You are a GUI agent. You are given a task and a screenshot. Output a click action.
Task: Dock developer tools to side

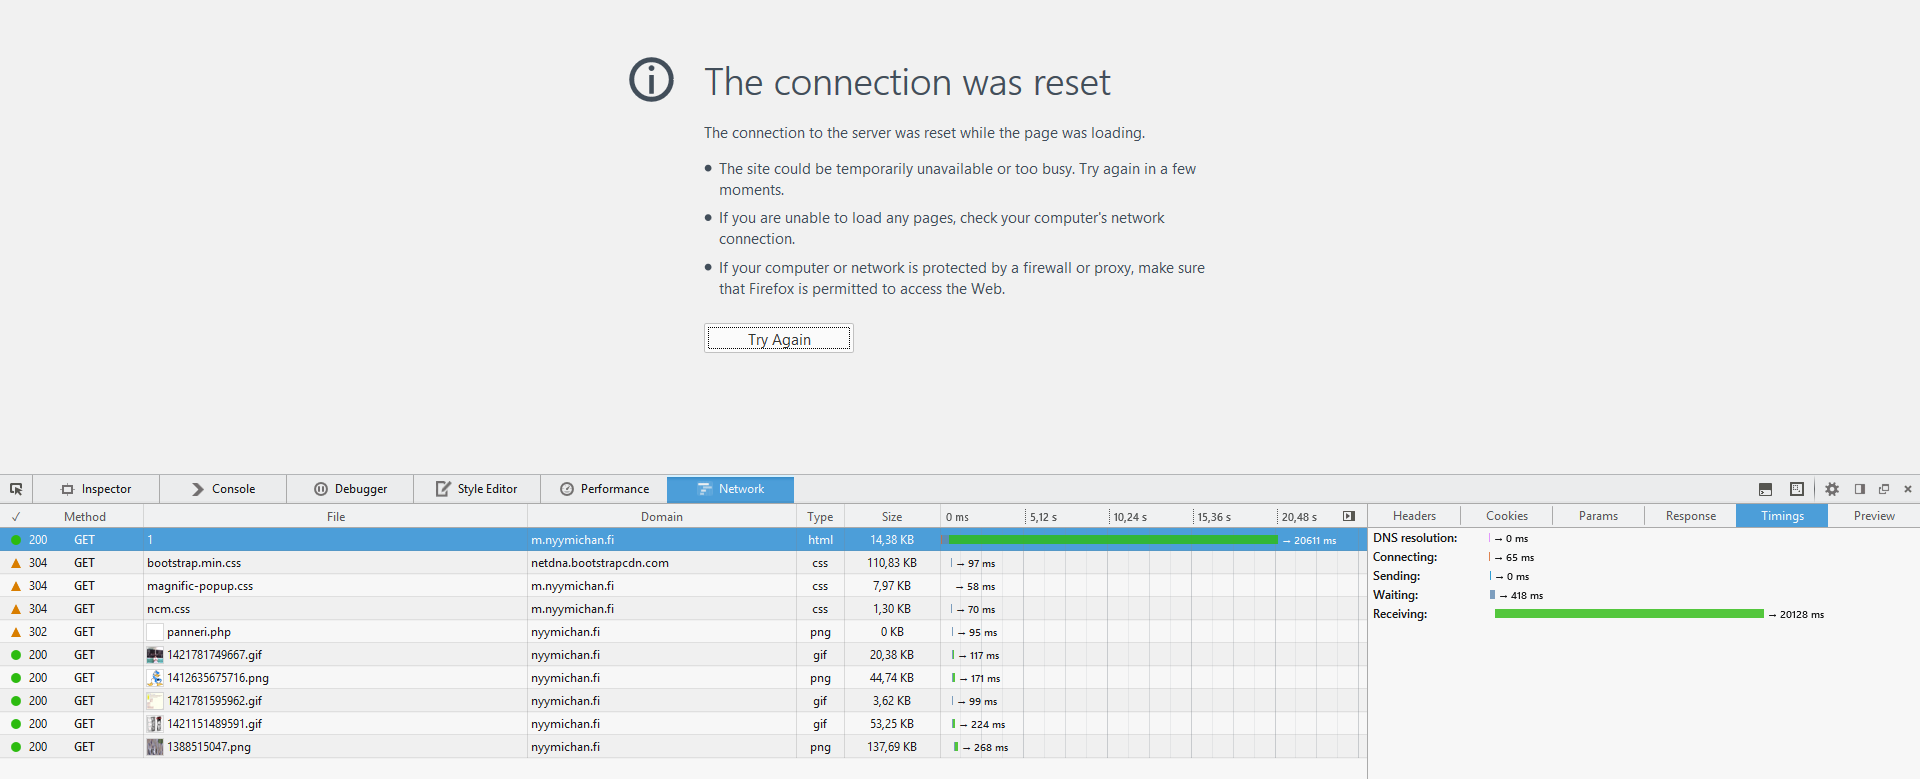coord(1860,489)
